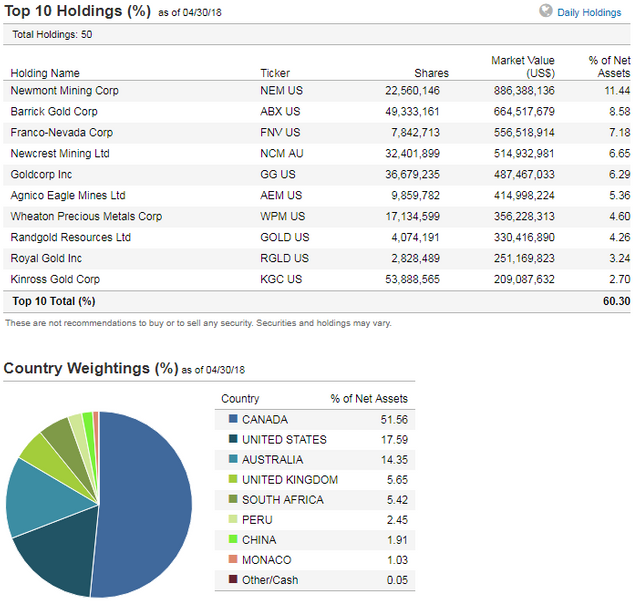This screenshot has height=609, width=640.
Task: Click the NEM US ticker
Action: pyautogui.click(x=282, y=91)
